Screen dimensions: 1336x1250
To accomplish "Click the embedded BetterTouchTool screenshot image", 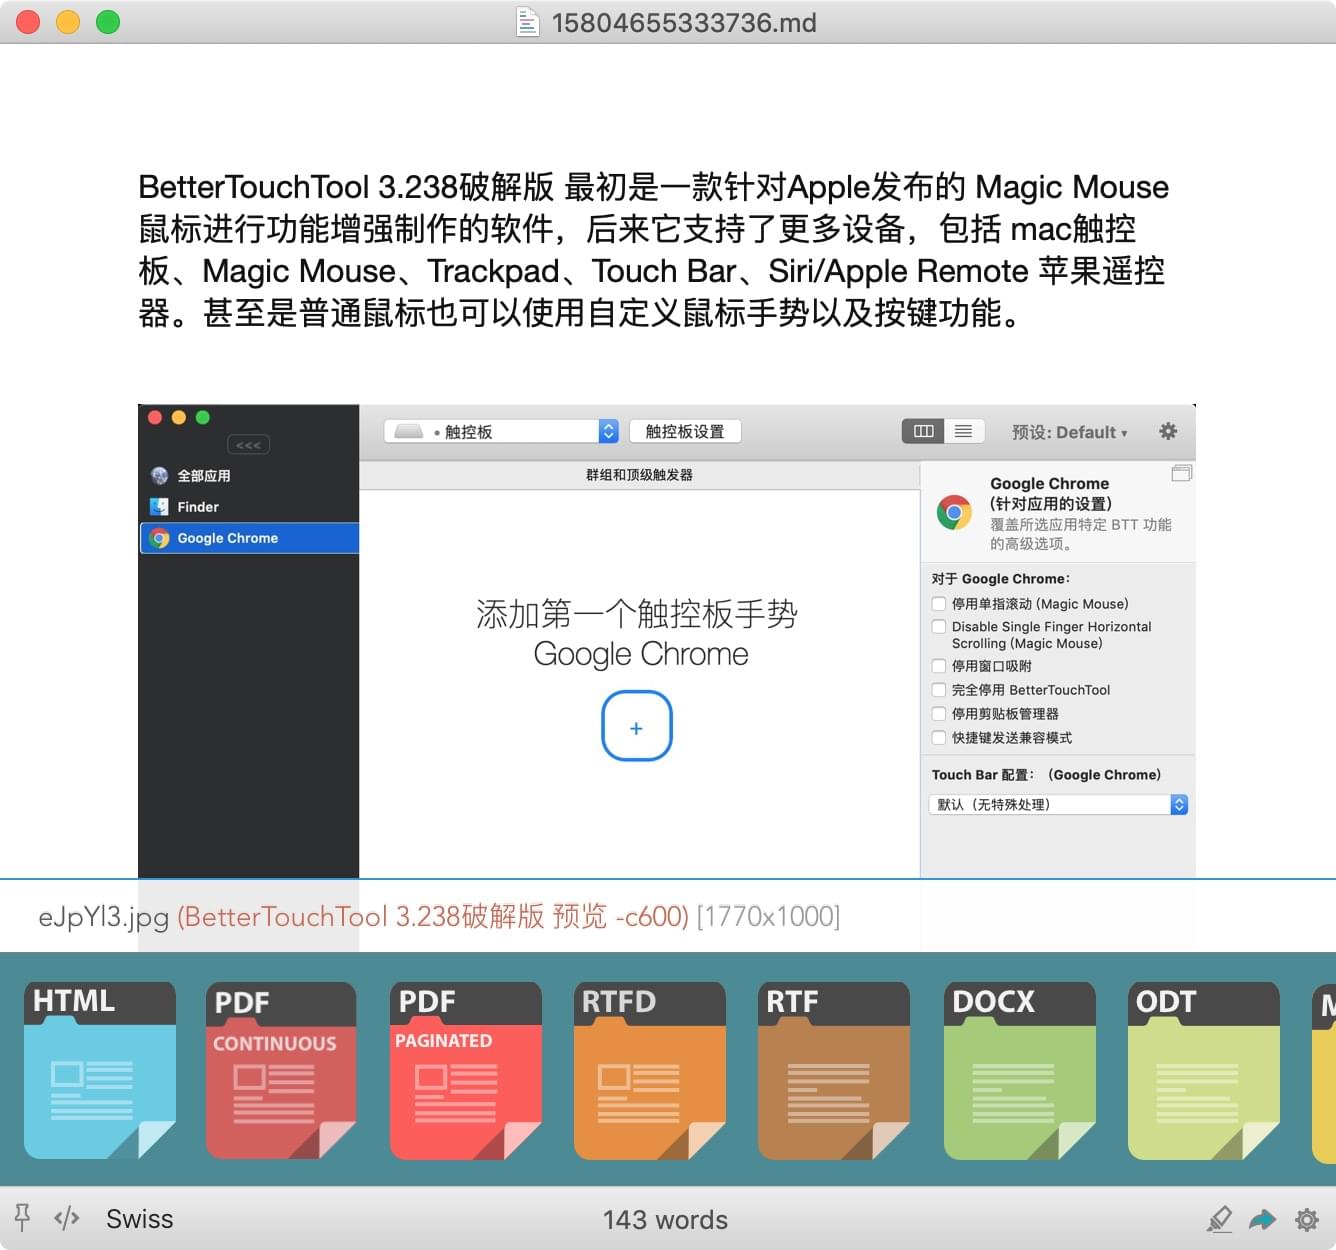I will tap(666, 641).
